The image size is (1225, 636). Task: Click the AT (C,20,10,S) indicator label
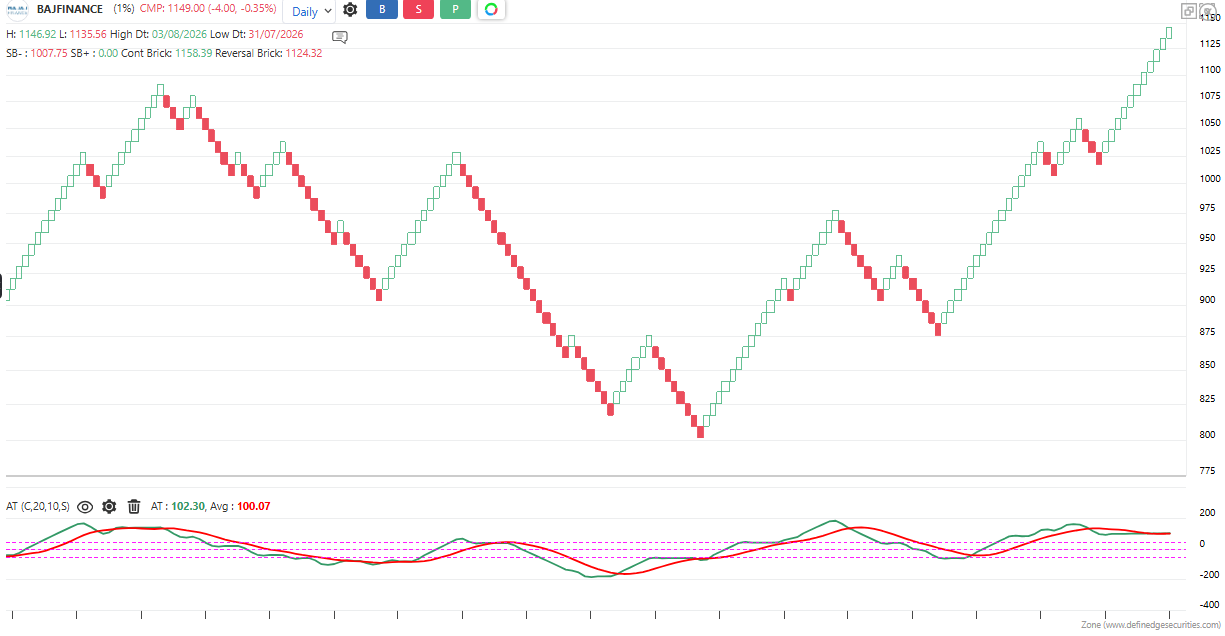(x=38, y=507)
